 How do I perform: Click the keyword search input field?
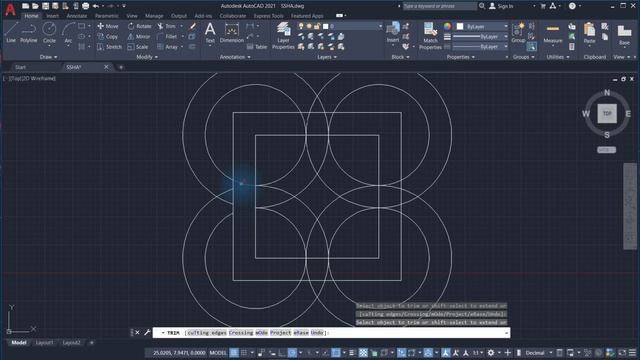(x=440, y=6)
